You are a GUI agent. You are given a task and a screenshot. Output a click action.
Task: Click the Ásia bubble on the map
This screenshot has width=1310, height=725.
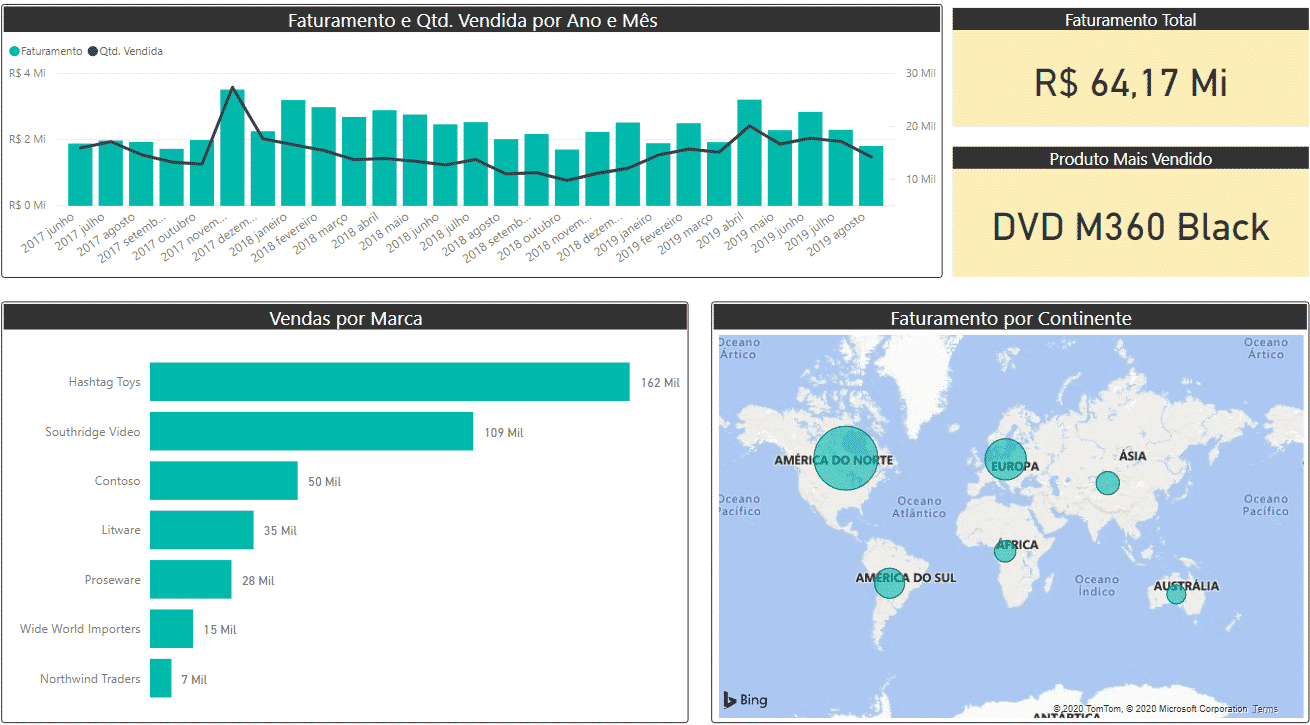(x=1107, y=483)
